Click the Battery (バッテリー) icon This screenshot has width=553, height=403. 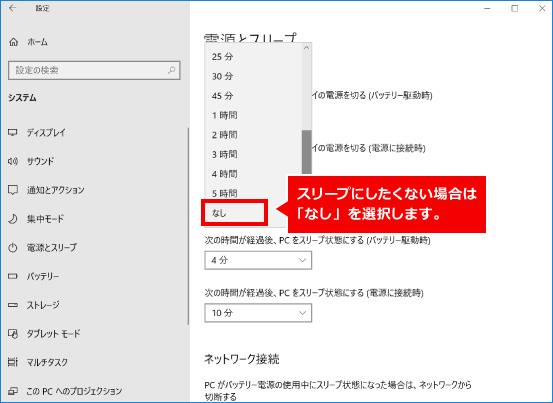point(13,276)
